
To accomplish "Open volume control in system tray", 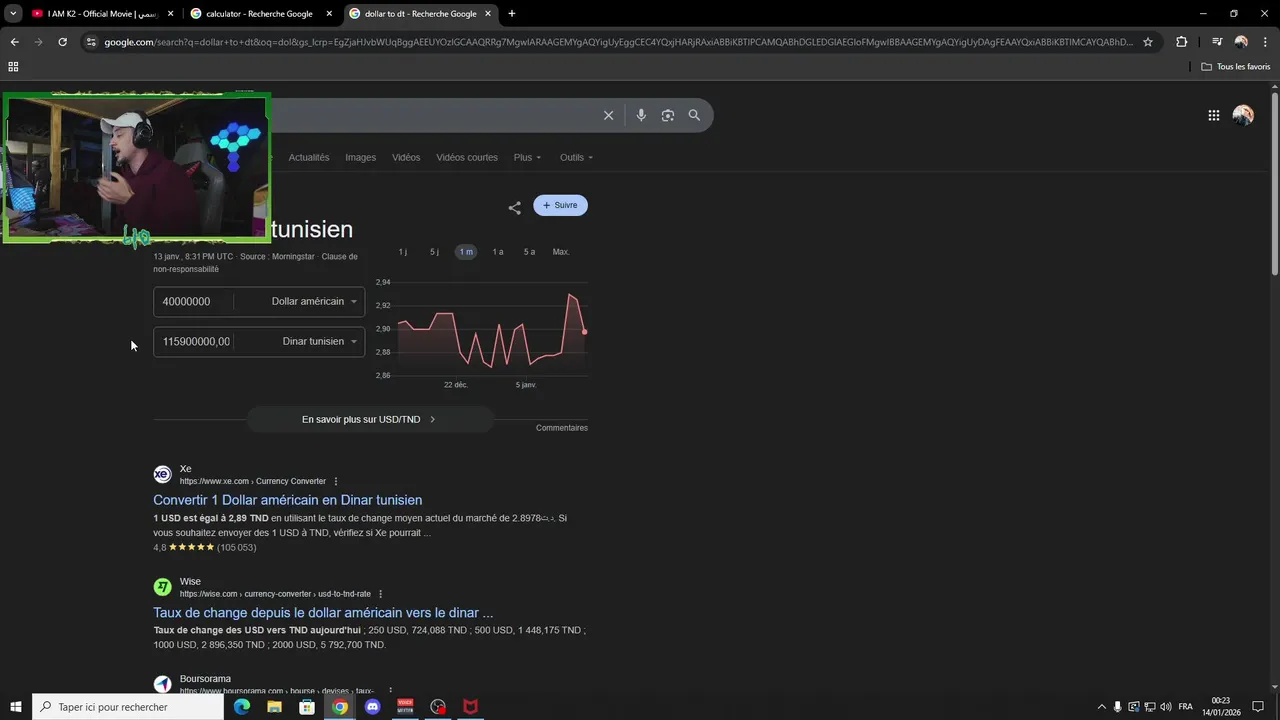I will [1166, 707].
